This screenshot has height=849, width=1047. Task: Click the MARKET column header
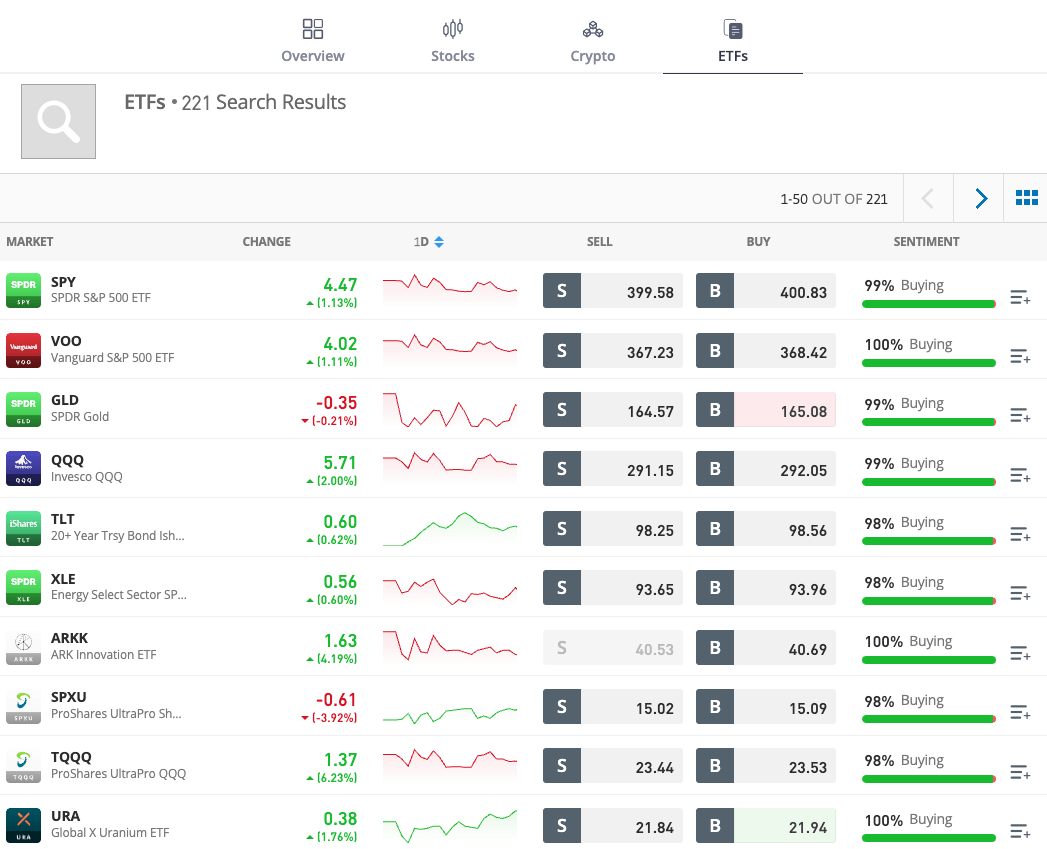coord(30,241)
